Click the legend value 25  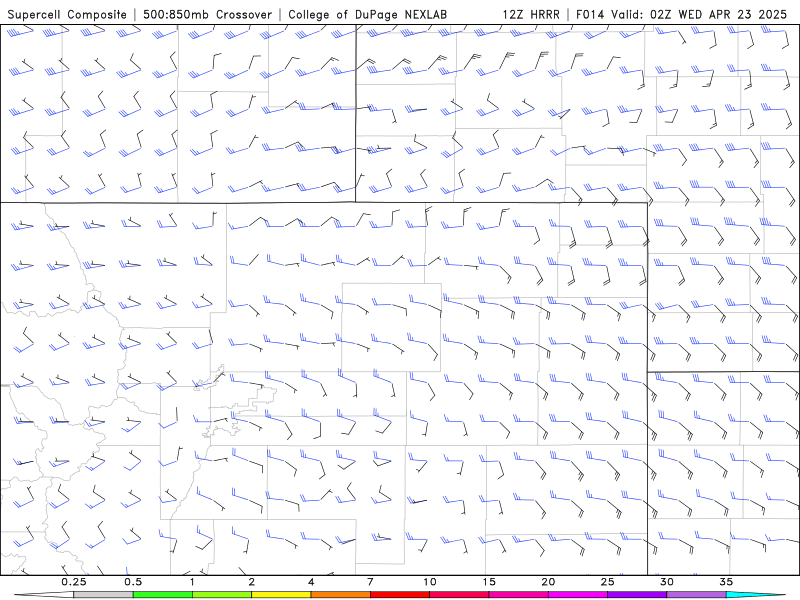coord(608,582)
